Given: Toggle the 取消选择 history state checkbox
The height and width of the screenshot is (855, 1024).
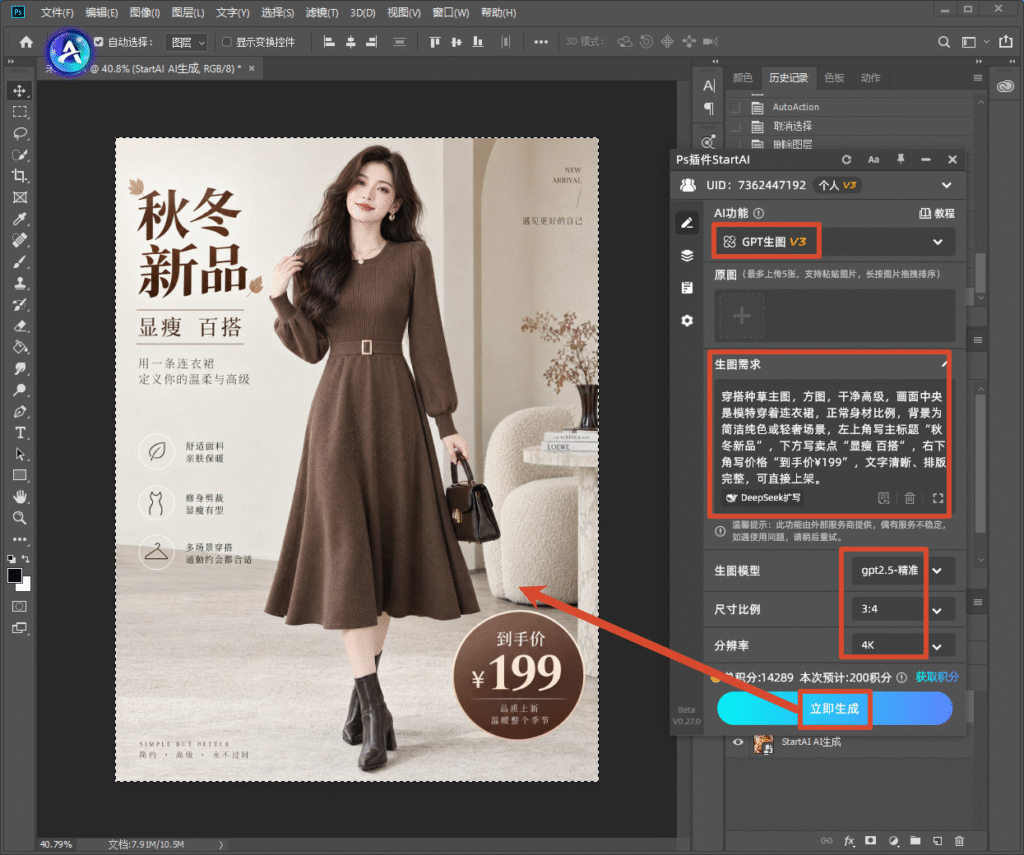Looking at the screenshot, I should (735, 126).
